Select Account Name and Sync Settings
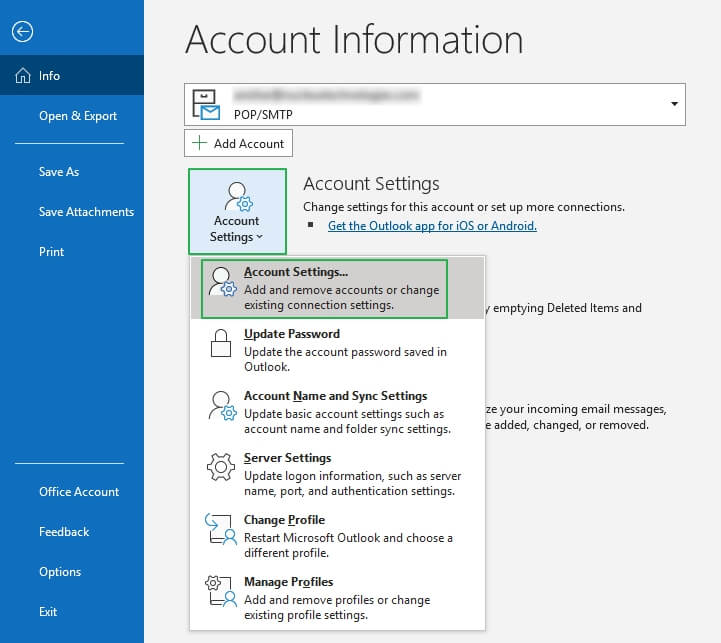The height and width of the screenshot is (643, 721). 337,412
